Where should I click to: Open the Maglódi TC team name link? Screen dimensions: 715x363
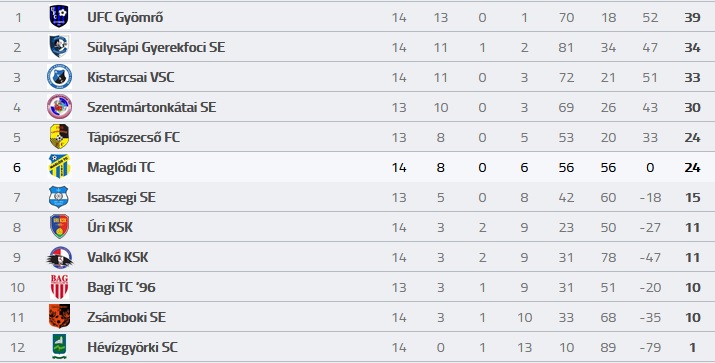(x=121, y=167)
